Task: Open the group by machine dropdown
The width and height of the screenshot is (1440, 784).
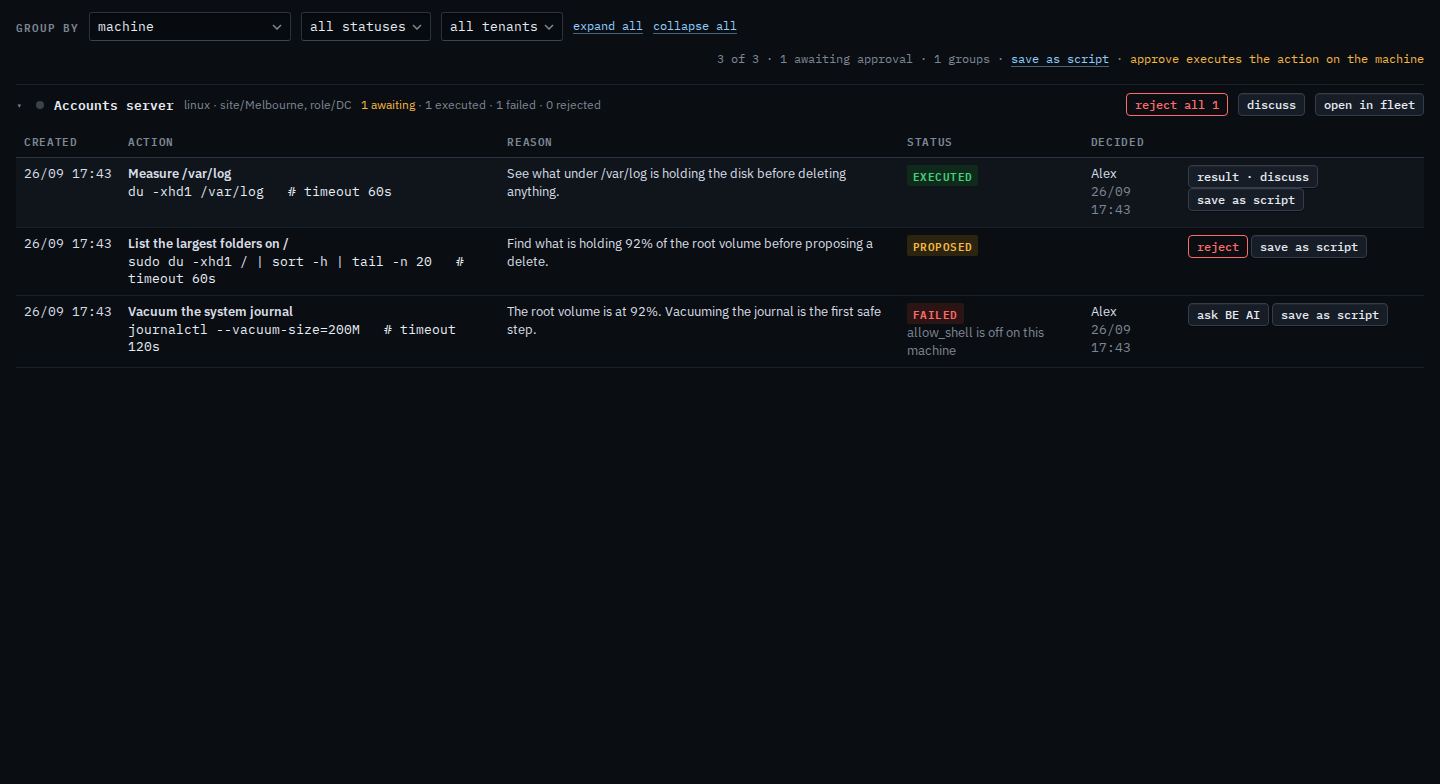Action: tap(190, 27)
